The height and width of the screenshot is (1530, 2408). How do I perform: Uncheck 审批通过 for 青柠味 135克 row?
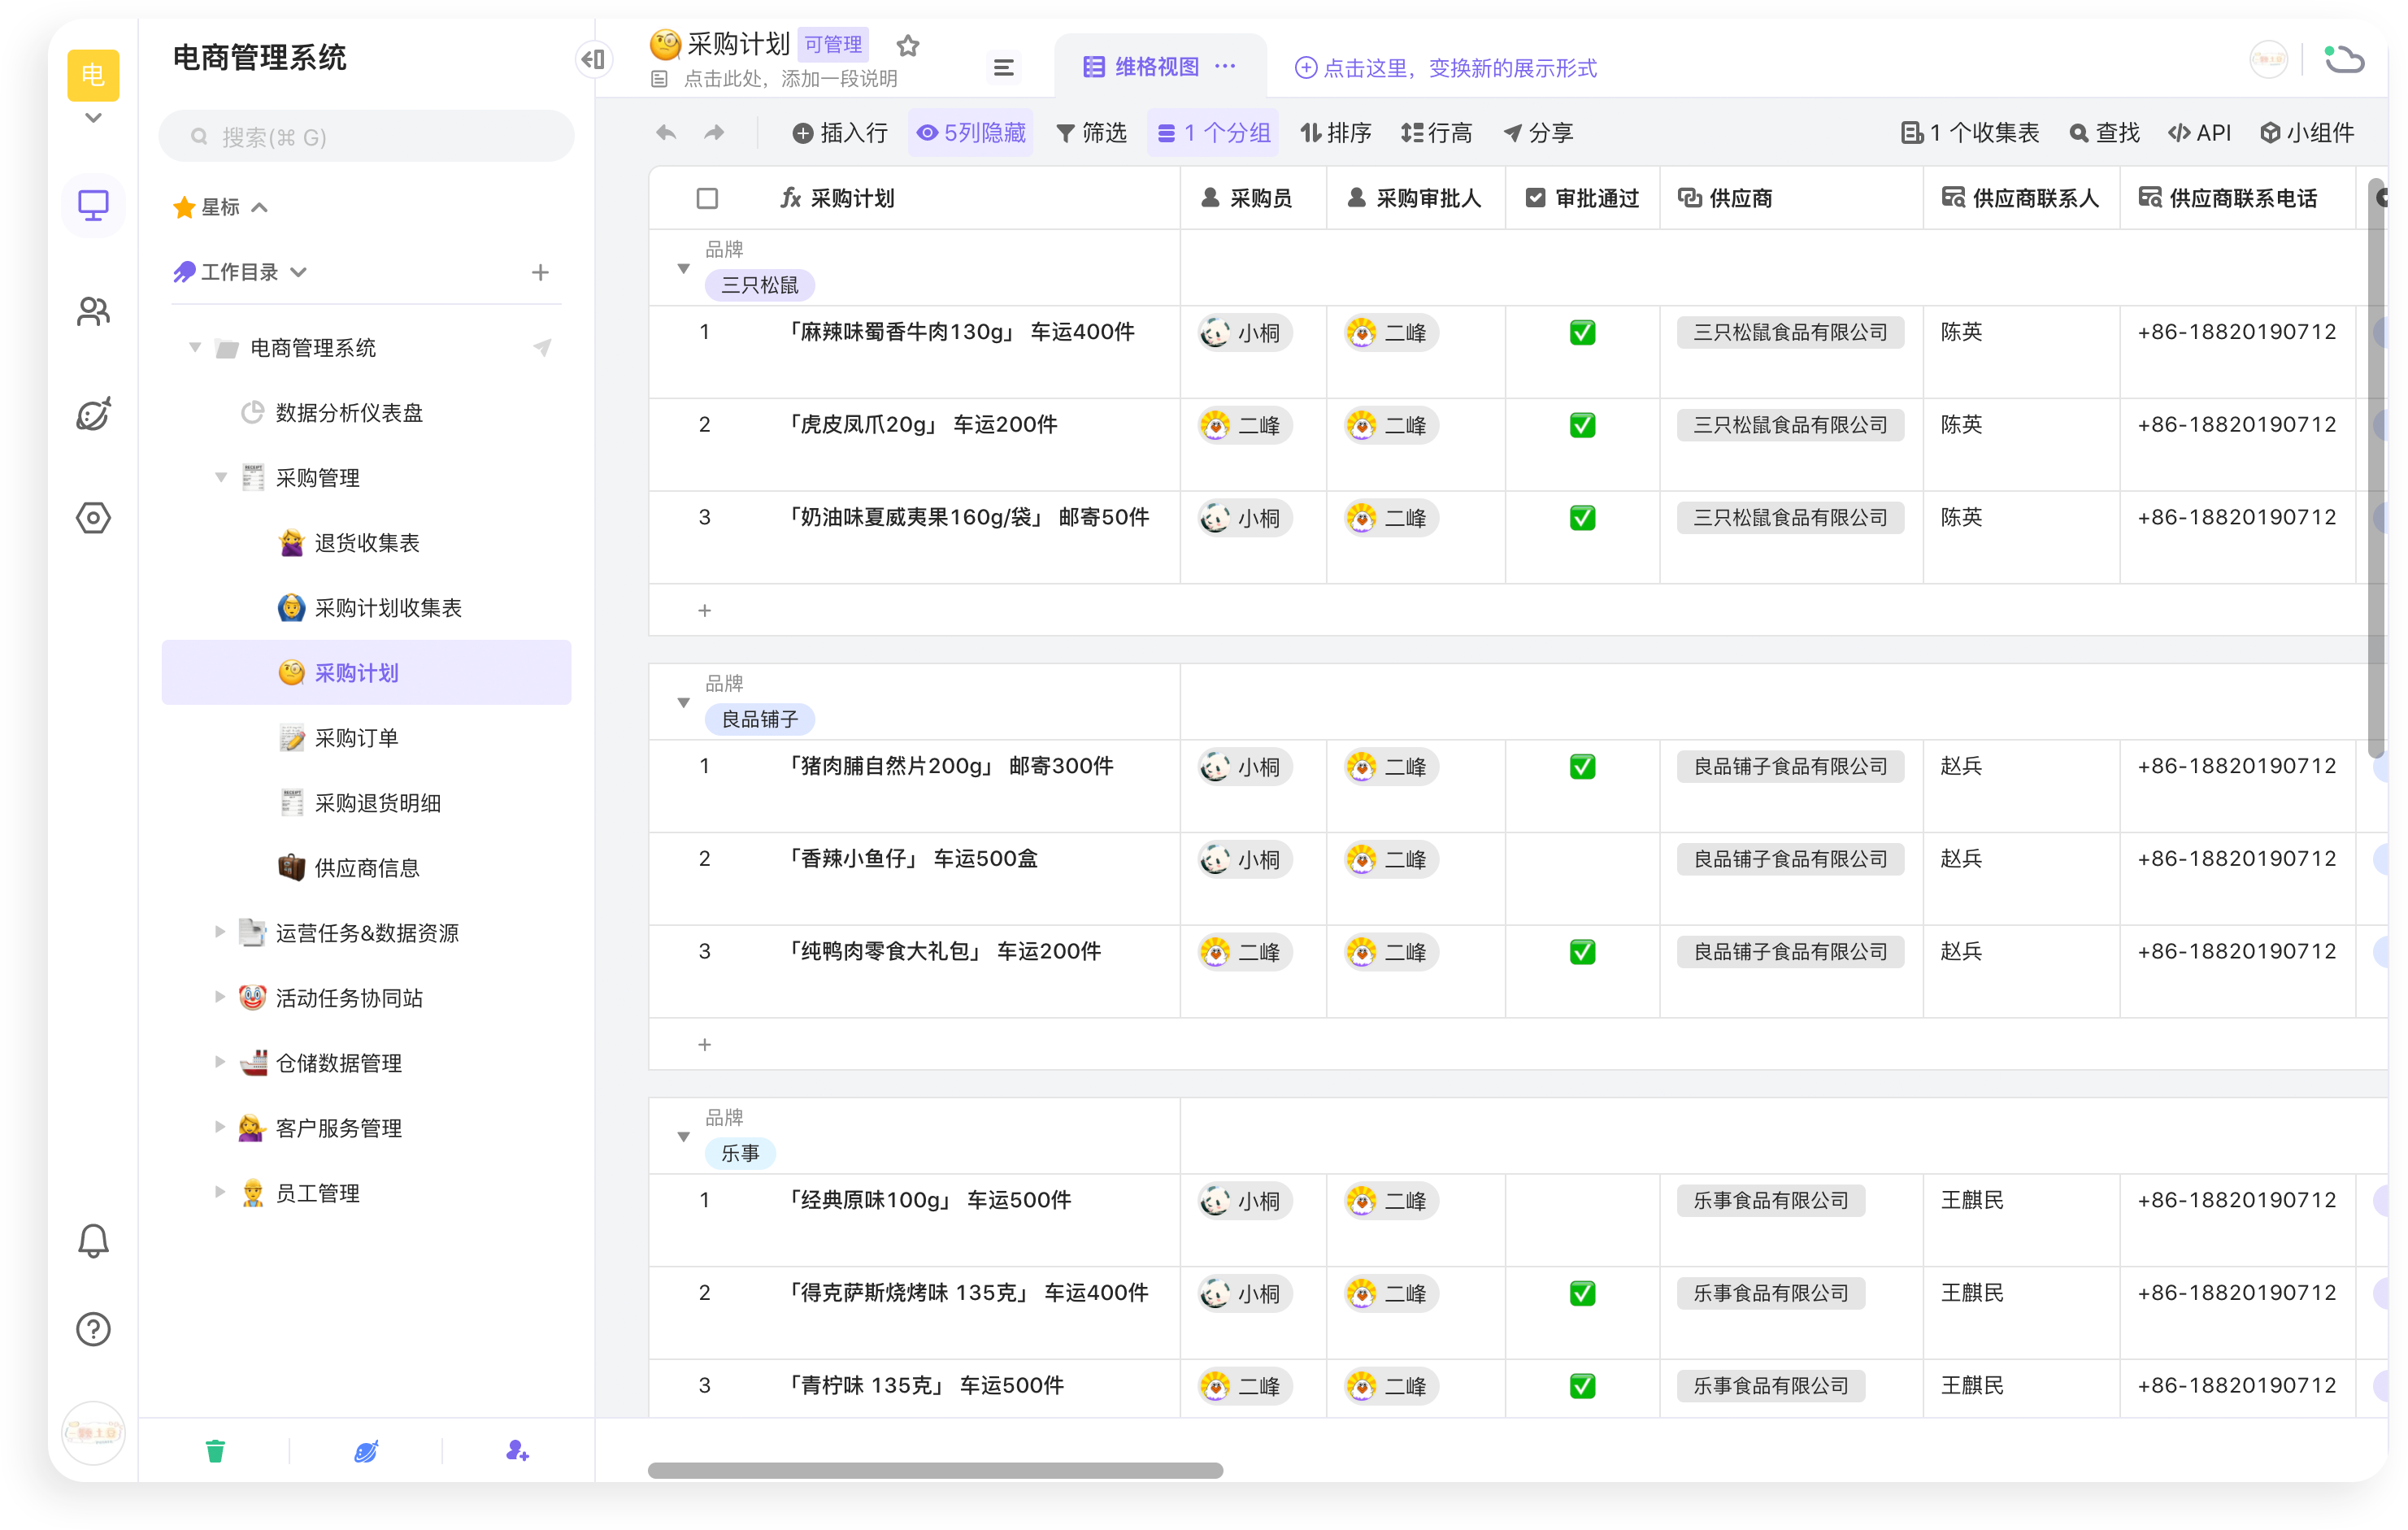tap(1582, 1386)
